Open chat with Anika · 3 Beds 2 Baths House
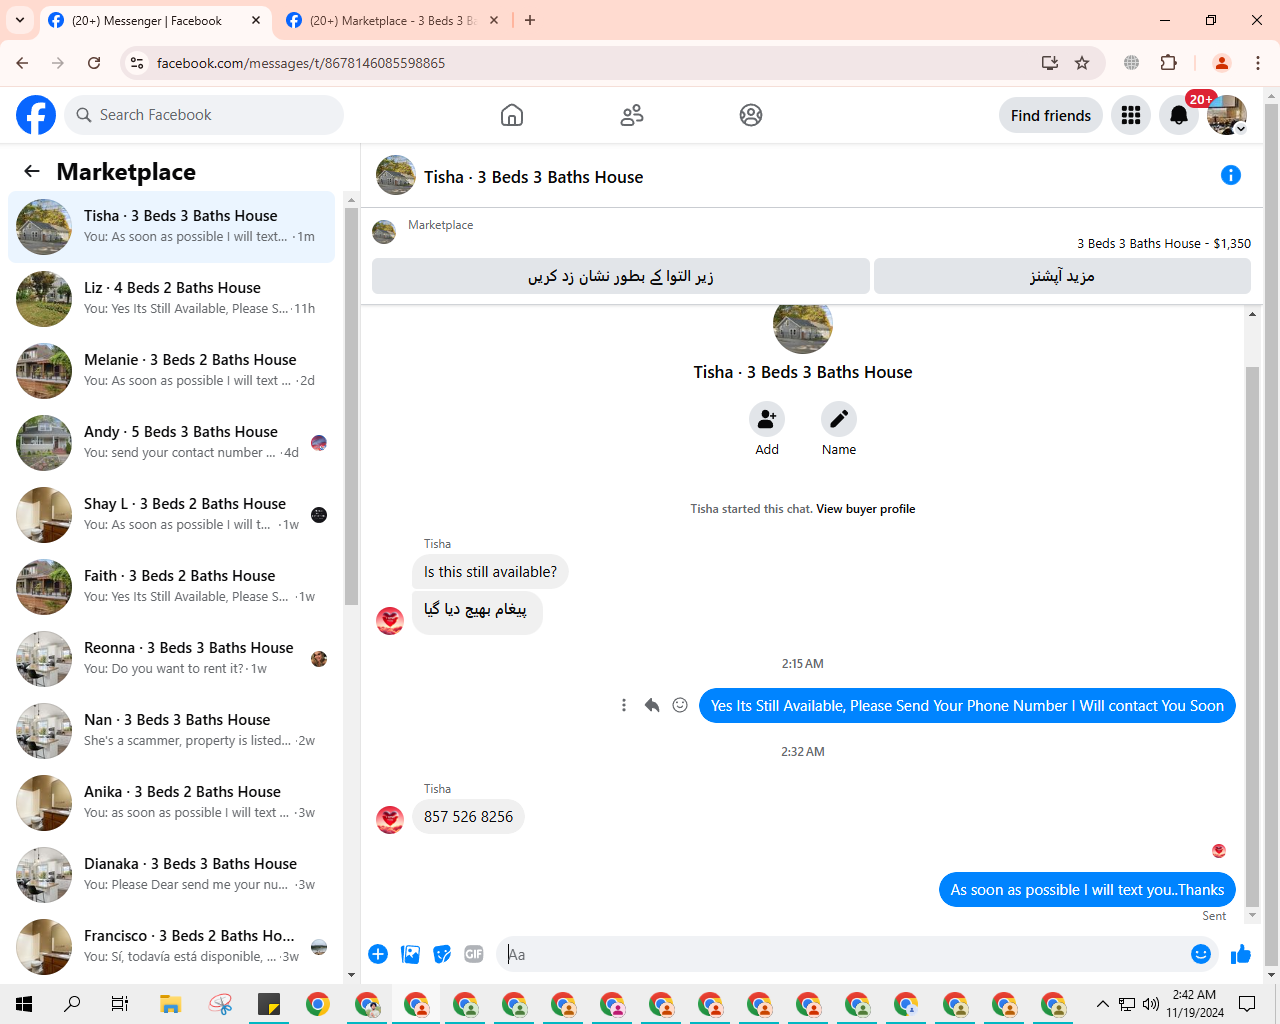The width and height of the screenshot is (1280, 1024). click(x=172, y=803)
